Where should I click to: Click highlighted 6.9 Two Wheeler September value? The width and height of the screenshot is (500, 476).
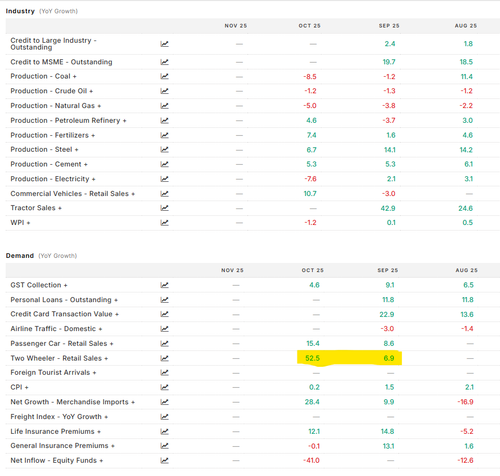[x=389, y=358]
